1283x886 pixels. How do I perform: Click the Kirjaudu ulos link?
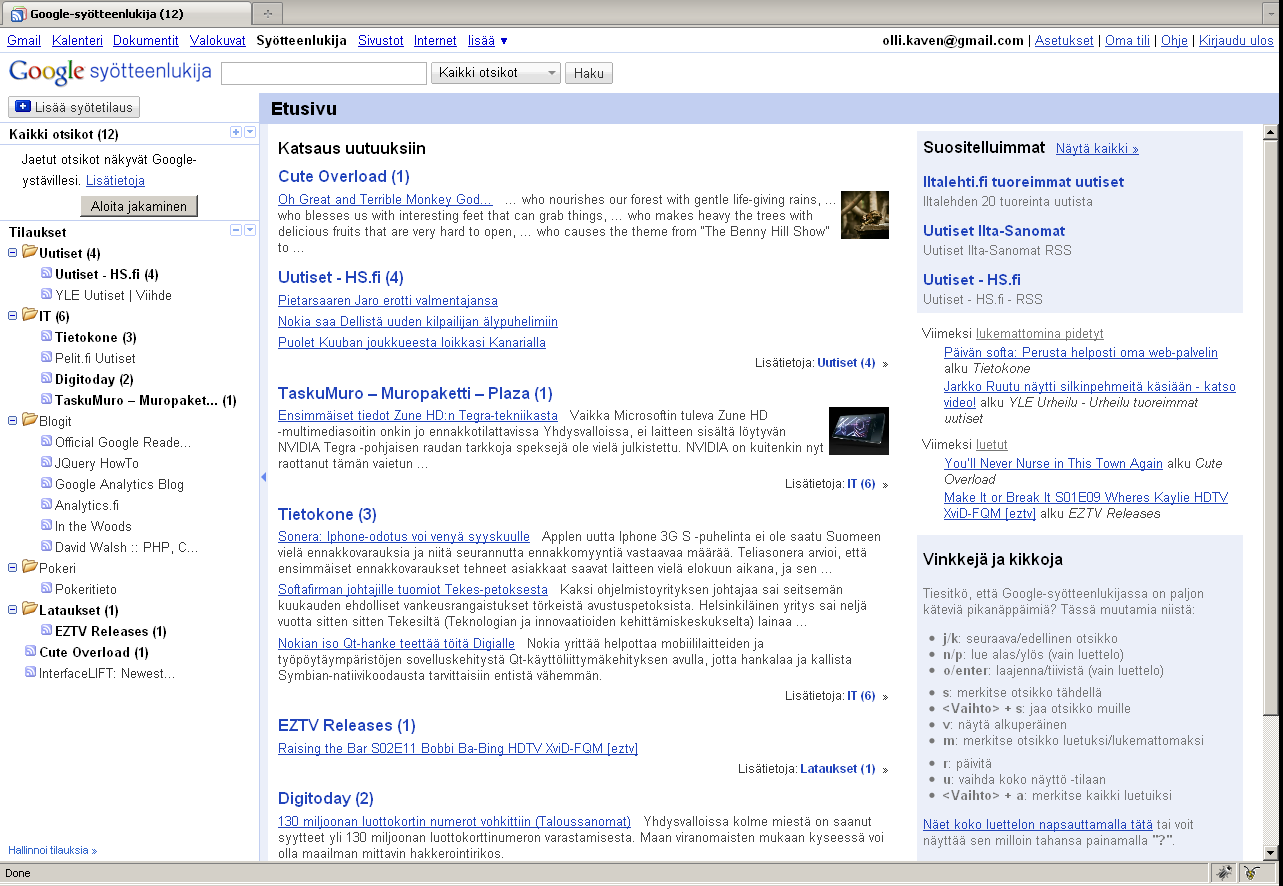pyautogui.click(x=1234, y=41)
